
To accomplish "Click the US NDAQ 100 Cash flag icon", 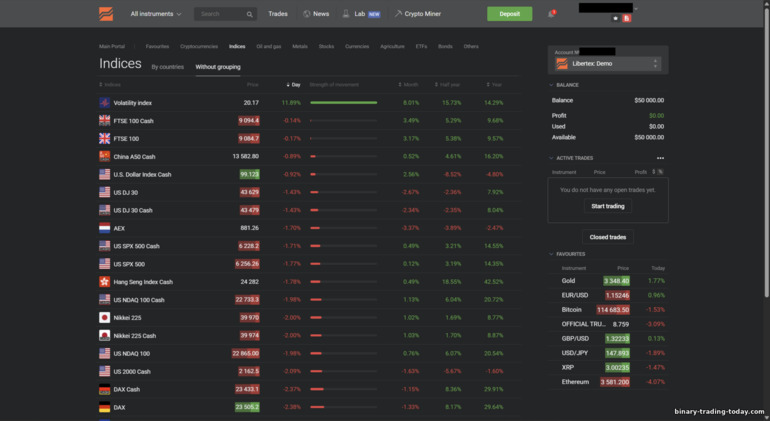I will [105, 300].
